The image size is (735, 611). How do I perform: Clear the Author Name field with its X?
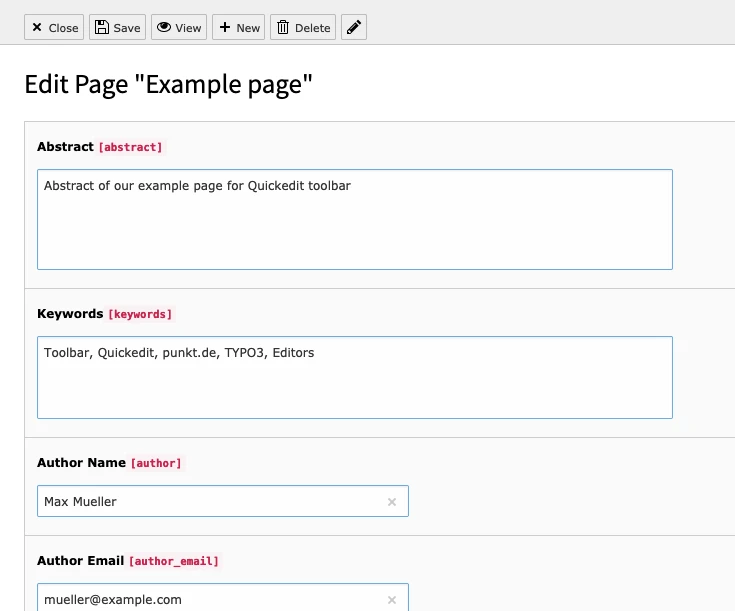tap(392, 502)
